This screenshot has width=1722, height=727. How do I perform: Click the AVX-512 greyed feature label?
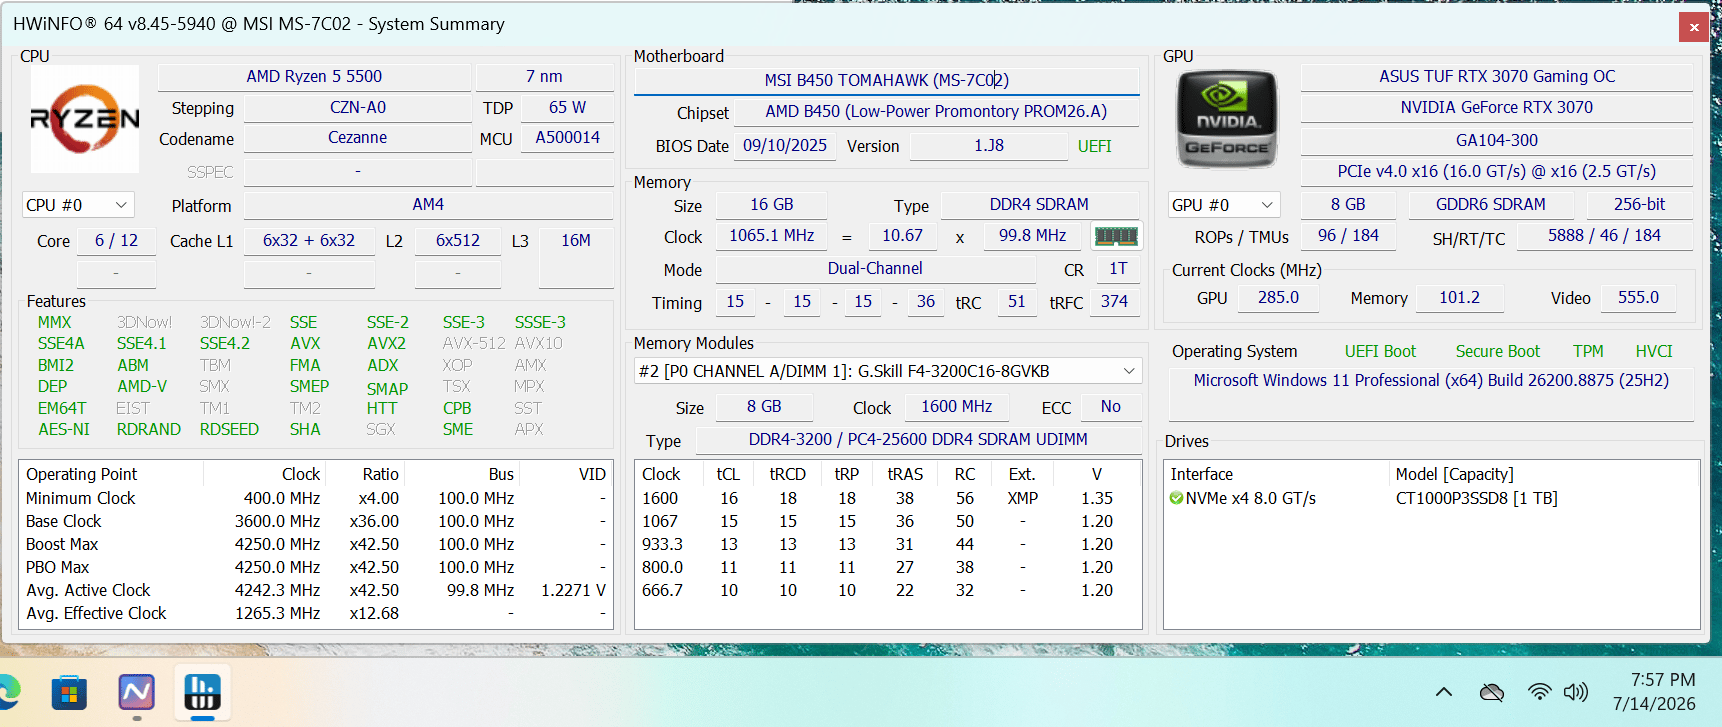(x=474, y=343)
